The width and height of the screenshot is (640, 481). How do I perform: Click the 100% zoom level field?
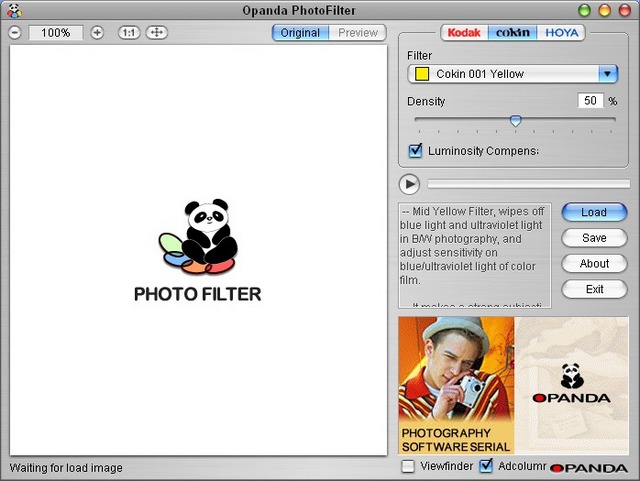click(56, 33)
